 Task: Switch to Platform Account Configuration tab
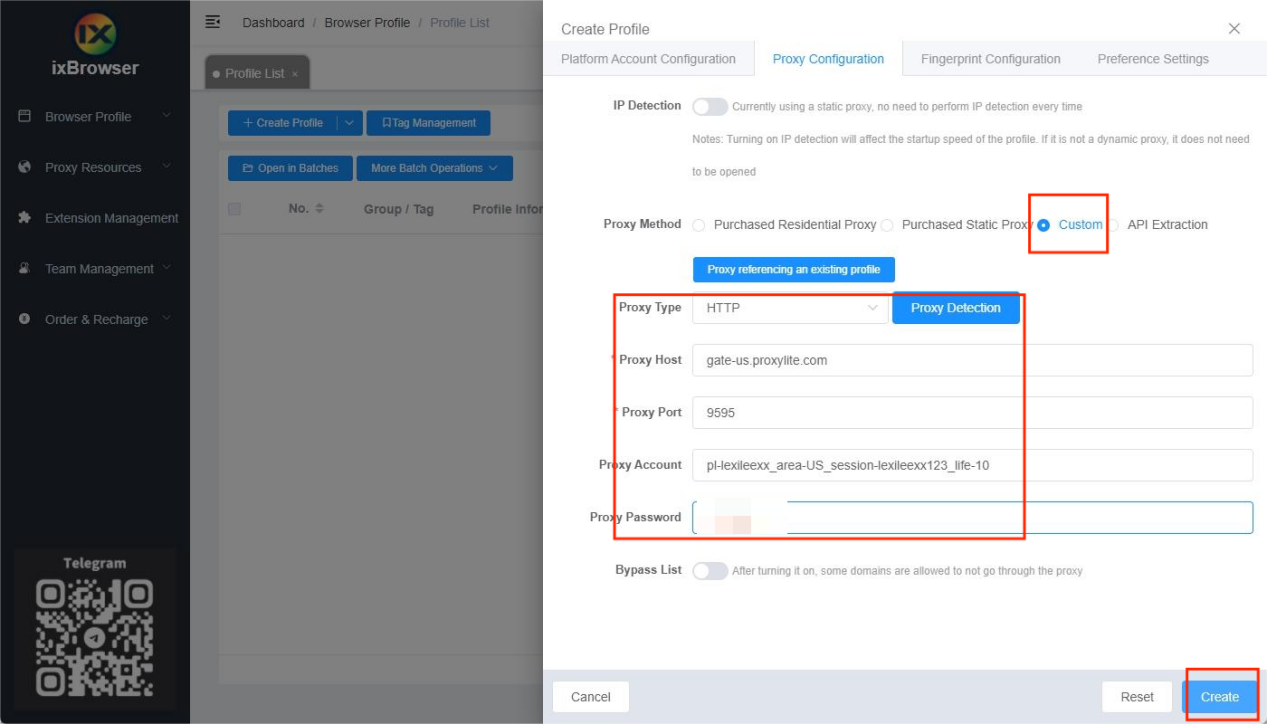click(x=648, y=59)
